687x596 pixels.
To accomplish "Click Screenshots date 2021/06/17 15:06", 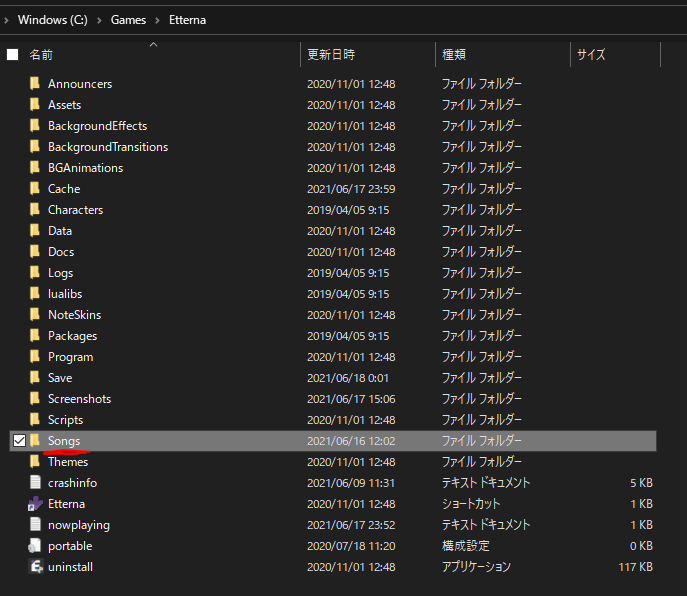I will pyautogui.click(x=351, y=399).
